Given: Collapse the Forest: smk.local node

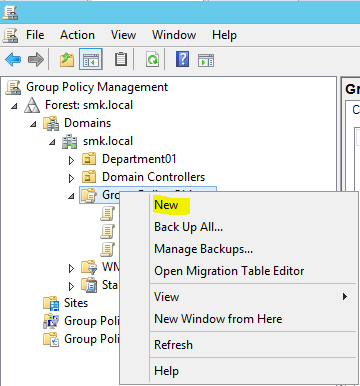Looking at the screenshot, I should tap(14, 106).
